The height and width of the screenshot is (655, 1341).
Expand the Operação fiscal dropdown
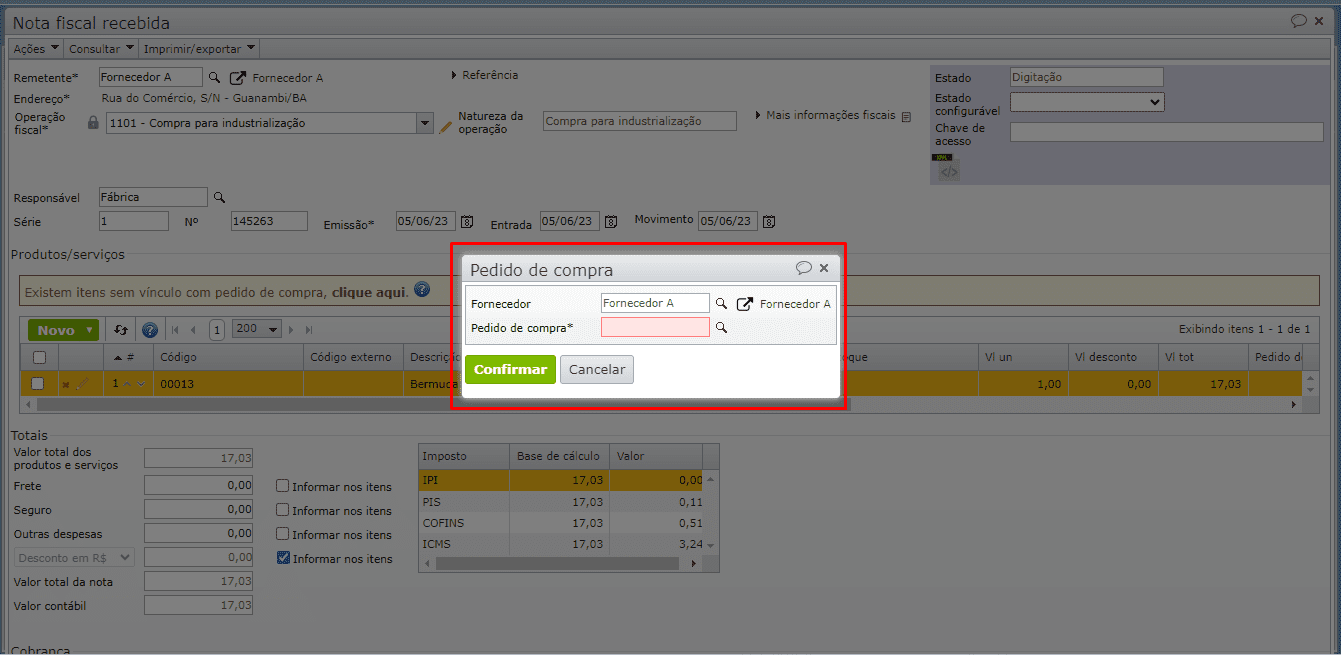[423, 123]
